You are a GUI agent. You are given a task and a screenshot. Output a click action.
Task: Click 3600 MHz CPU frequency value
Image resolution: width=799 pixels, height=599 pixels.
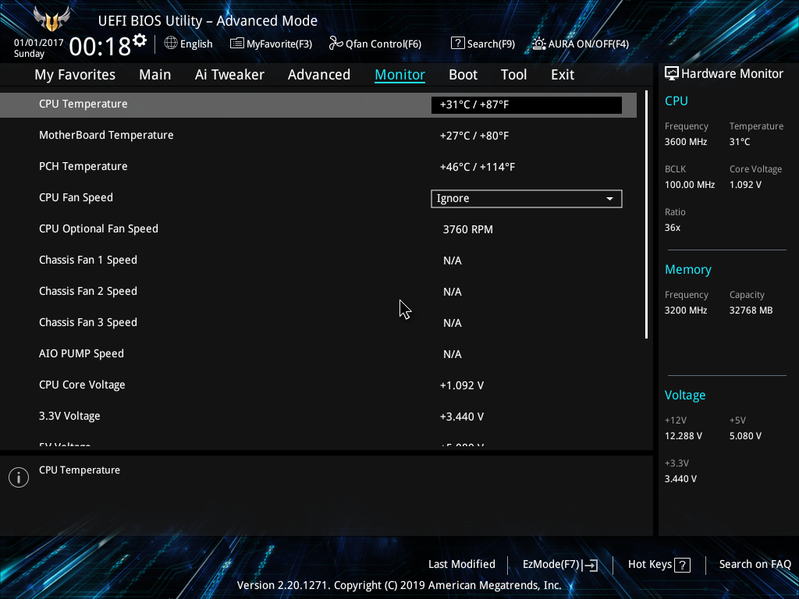point(685,142)
